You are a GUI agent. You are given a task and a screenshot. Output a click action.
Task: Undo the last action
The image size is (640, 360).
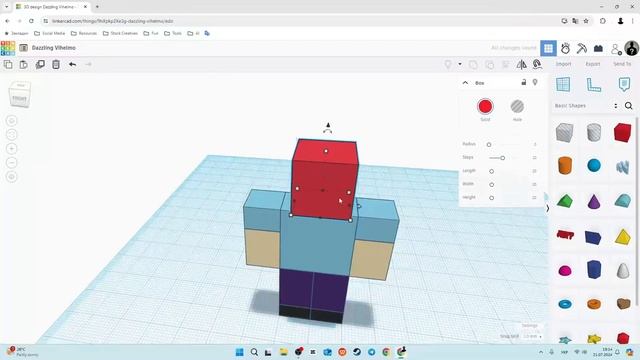pos(72,64)
